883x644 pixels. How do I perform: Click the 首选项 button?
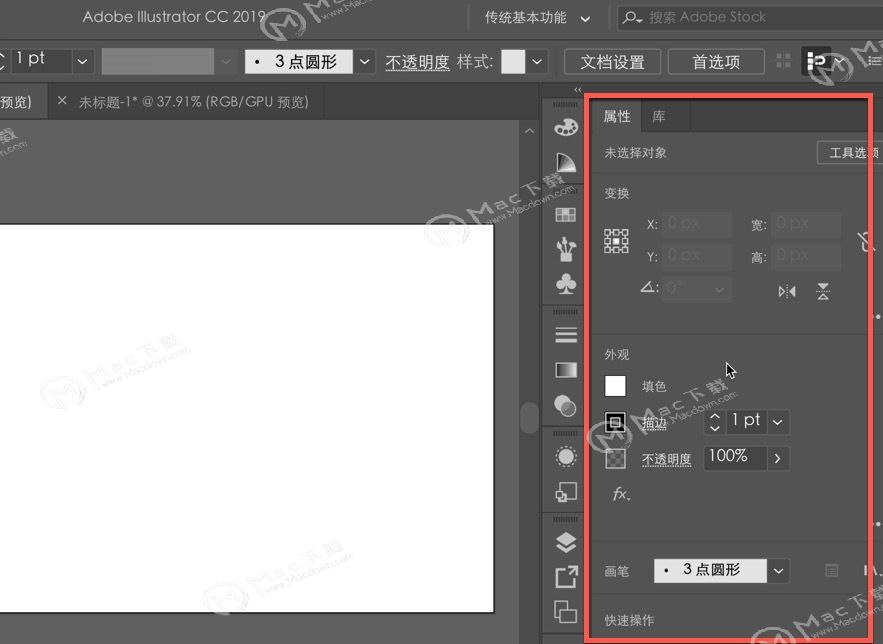click(716, 61)
